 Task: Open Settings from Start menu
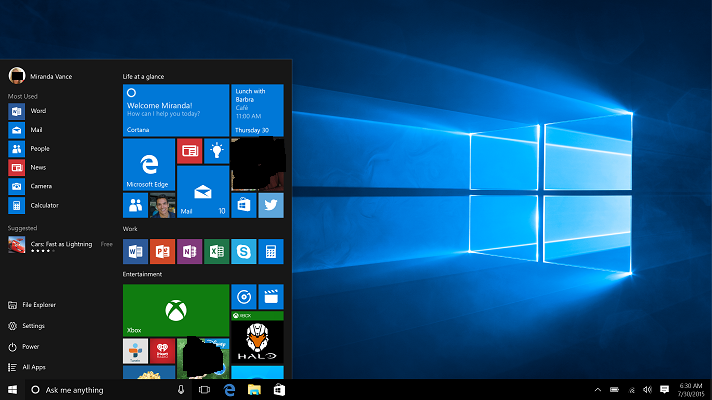pyautogui.click(x=33, y=326)
